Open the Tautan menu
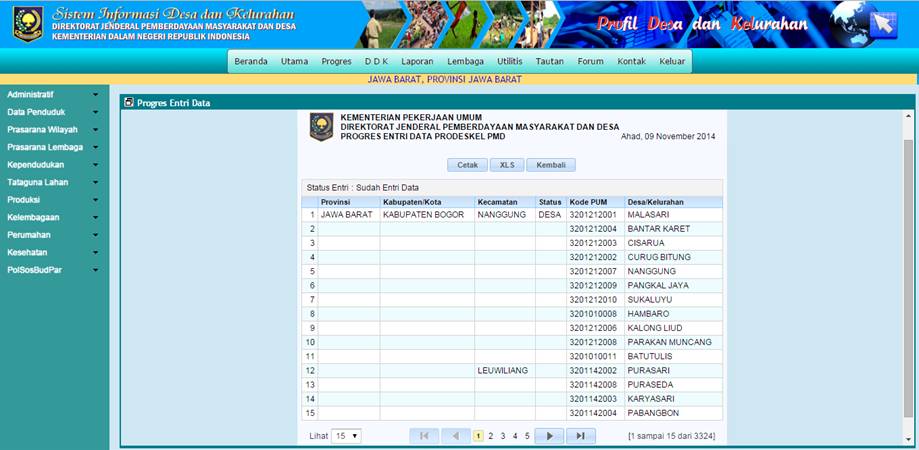 pos(549,61)
